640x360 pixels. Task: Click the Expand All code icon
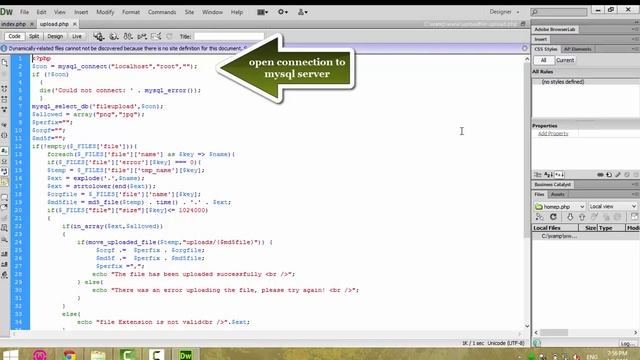click(4, 109)
